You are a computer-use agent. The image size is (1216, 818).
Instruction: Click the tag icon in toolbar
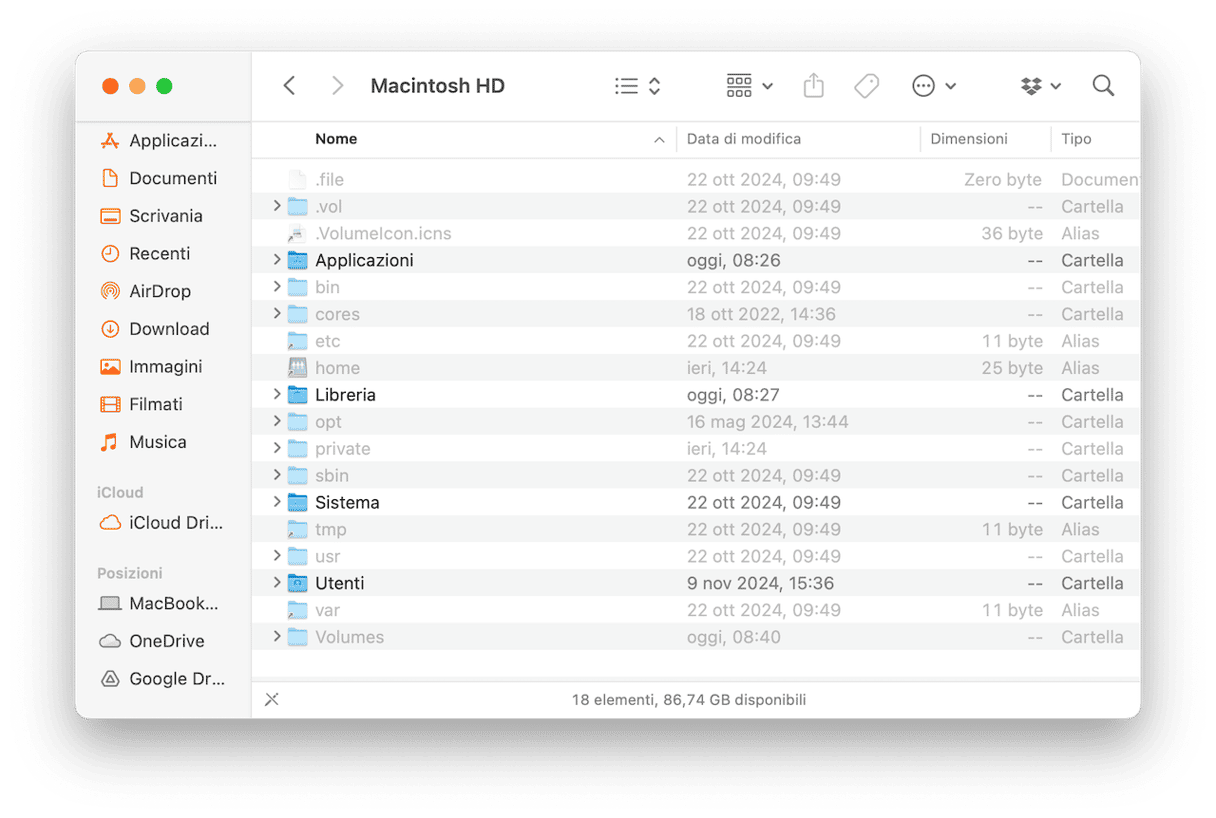(x=867, y=86)
